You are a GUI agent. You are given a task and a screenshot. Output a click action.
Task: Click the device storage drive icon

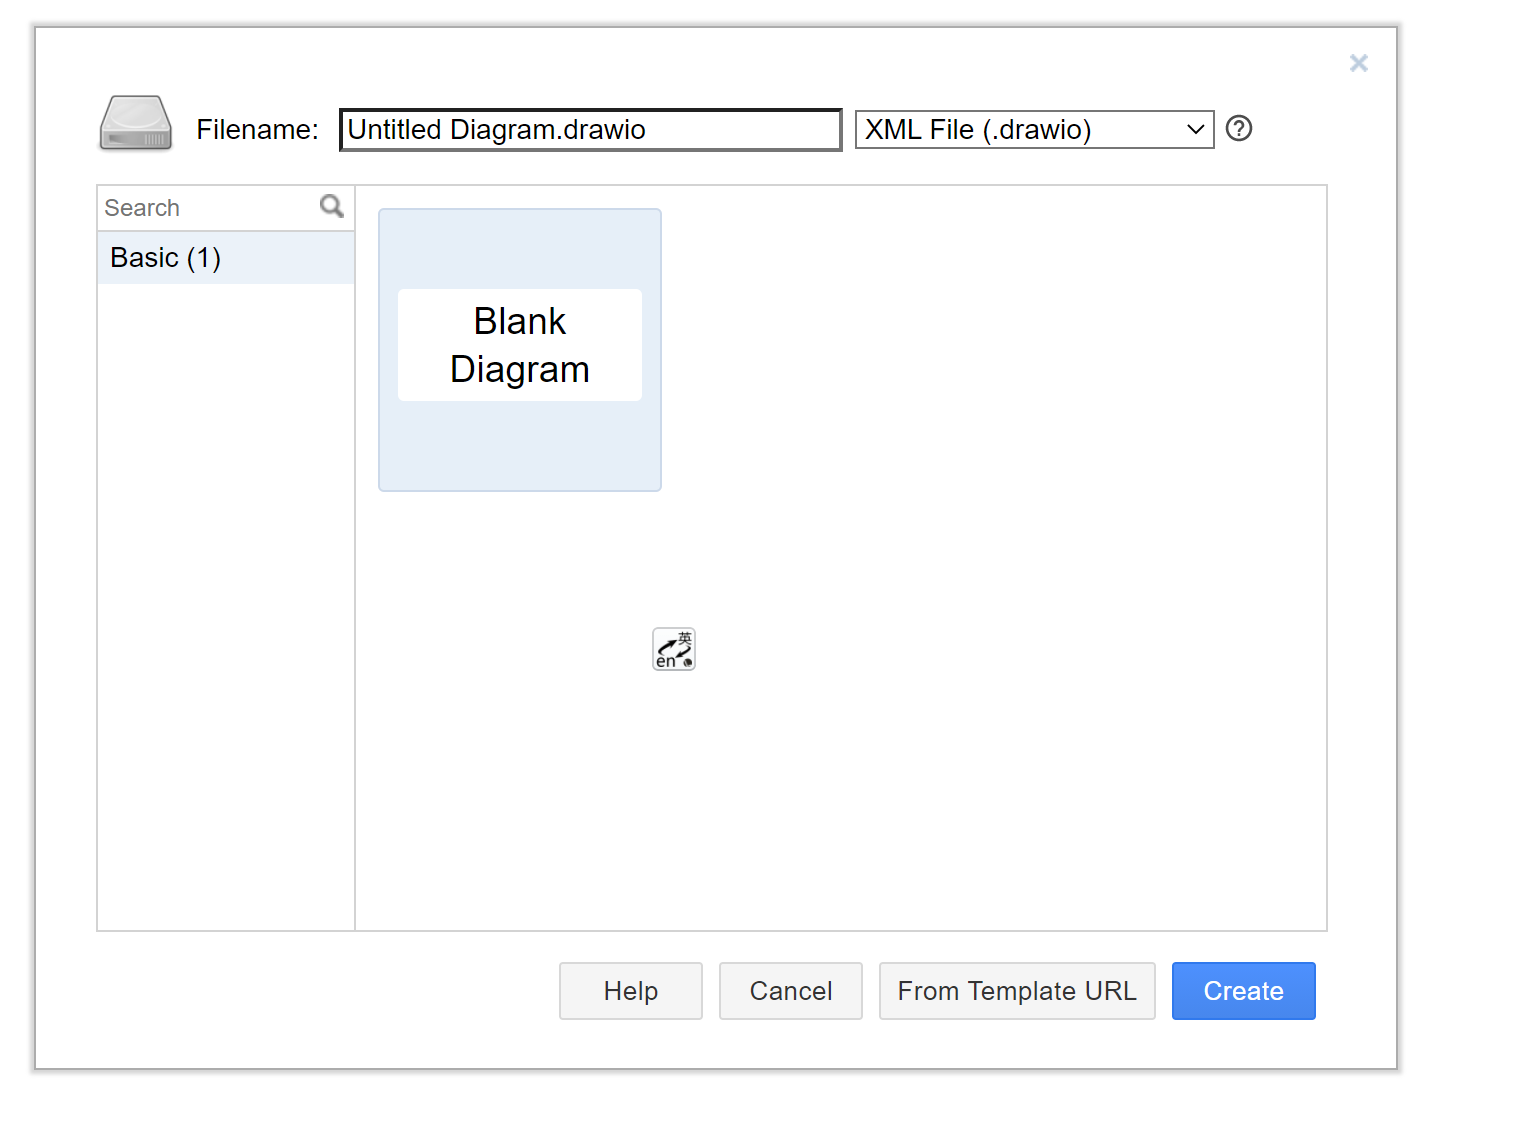tap(136, 124)
